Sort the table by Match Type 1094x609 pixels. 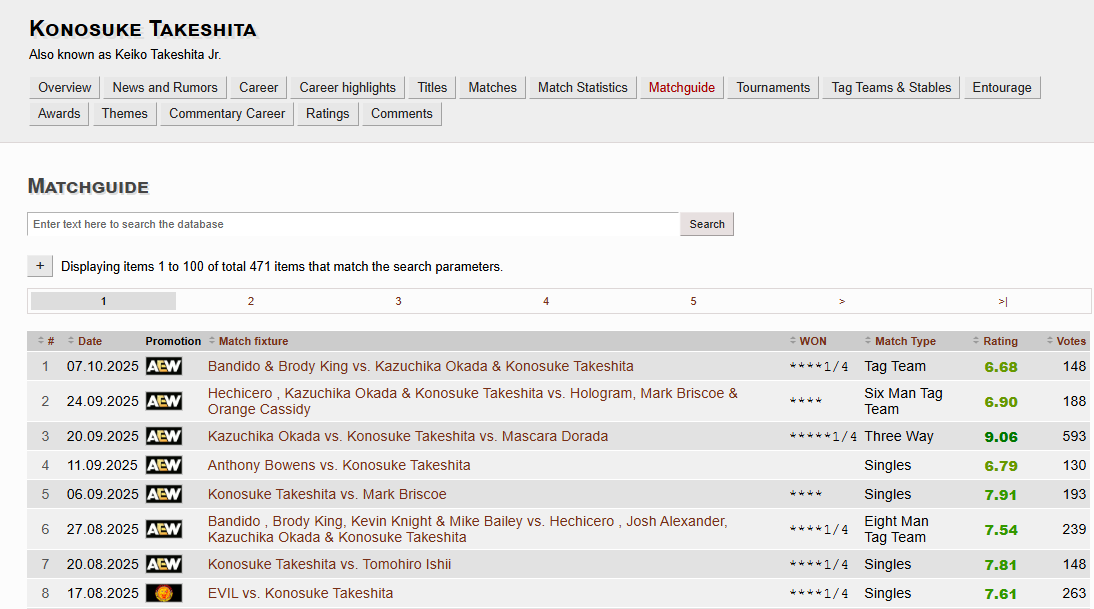(x=905, y=341)
